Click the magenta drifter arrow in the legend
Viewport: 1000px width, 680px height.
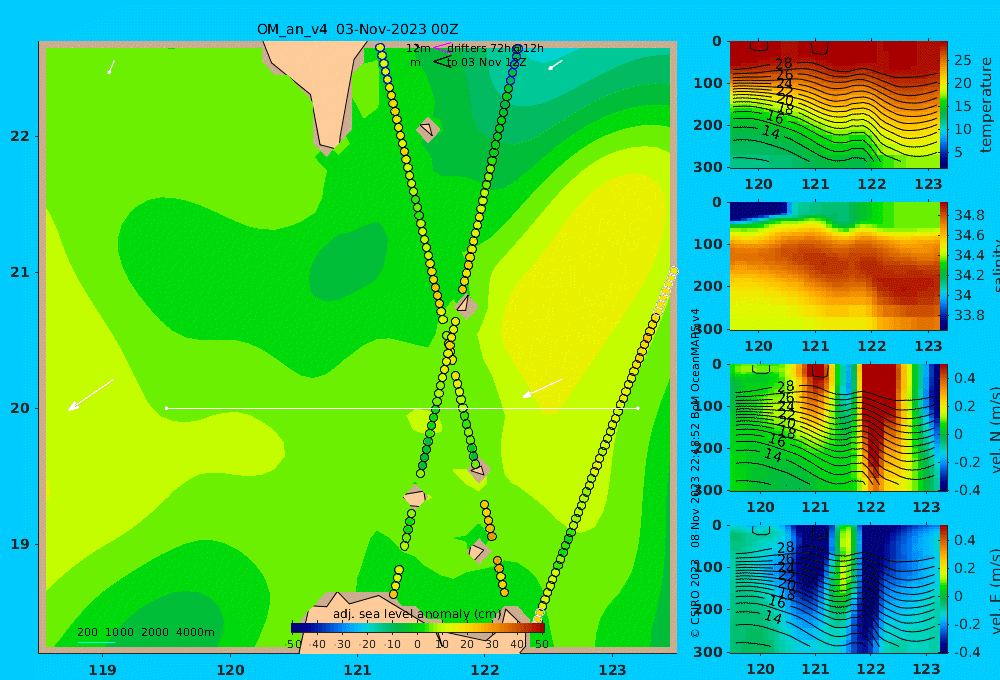pos(442,47)
